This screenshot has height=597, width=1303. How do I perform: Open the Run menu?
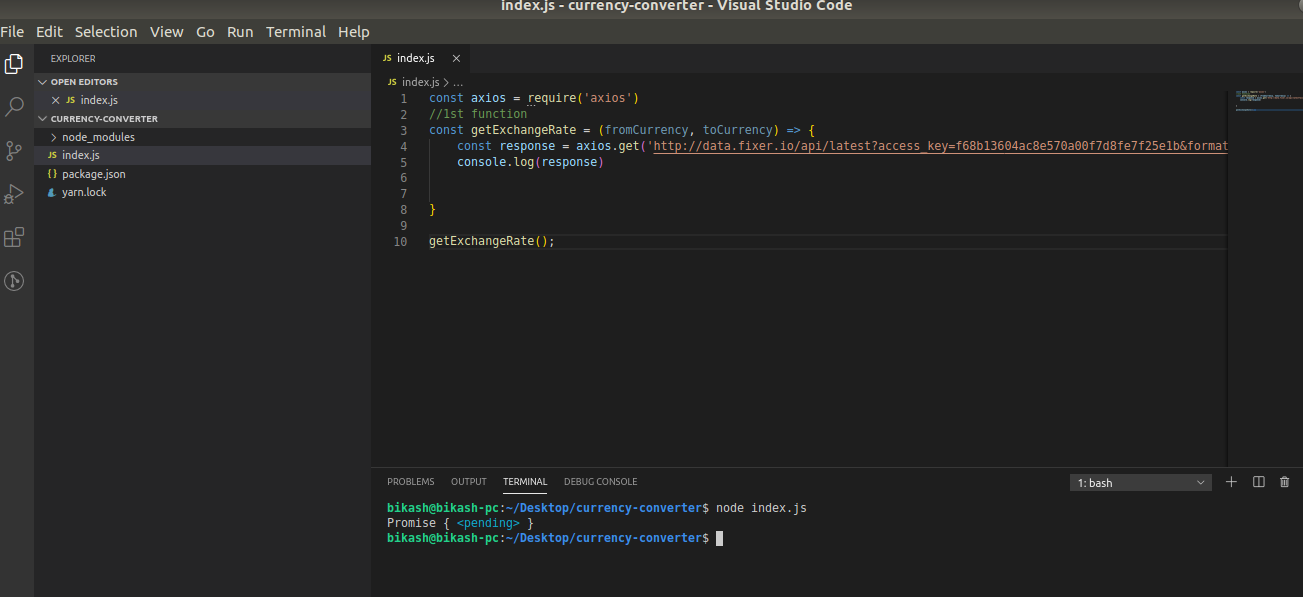tap(240, 31)
